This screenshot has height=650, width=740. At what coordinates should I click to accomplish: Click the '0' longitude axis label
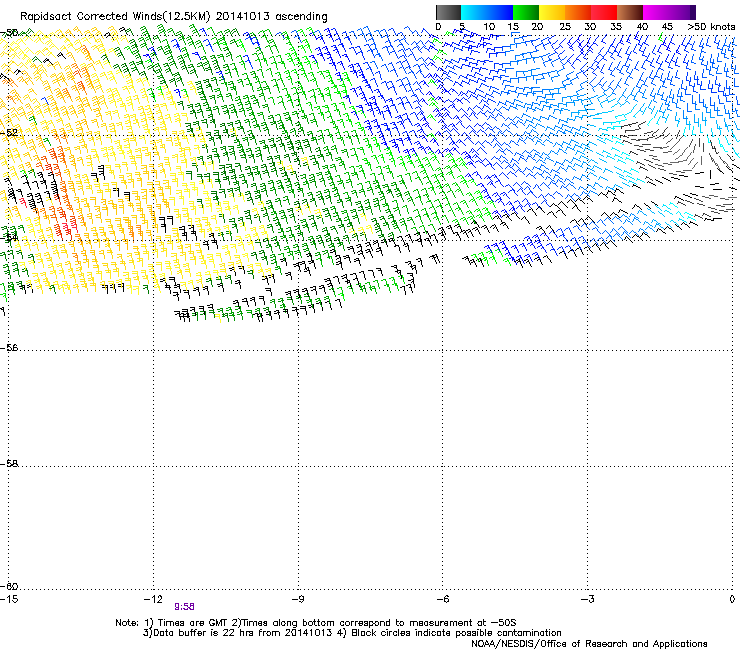coord(732,599)
